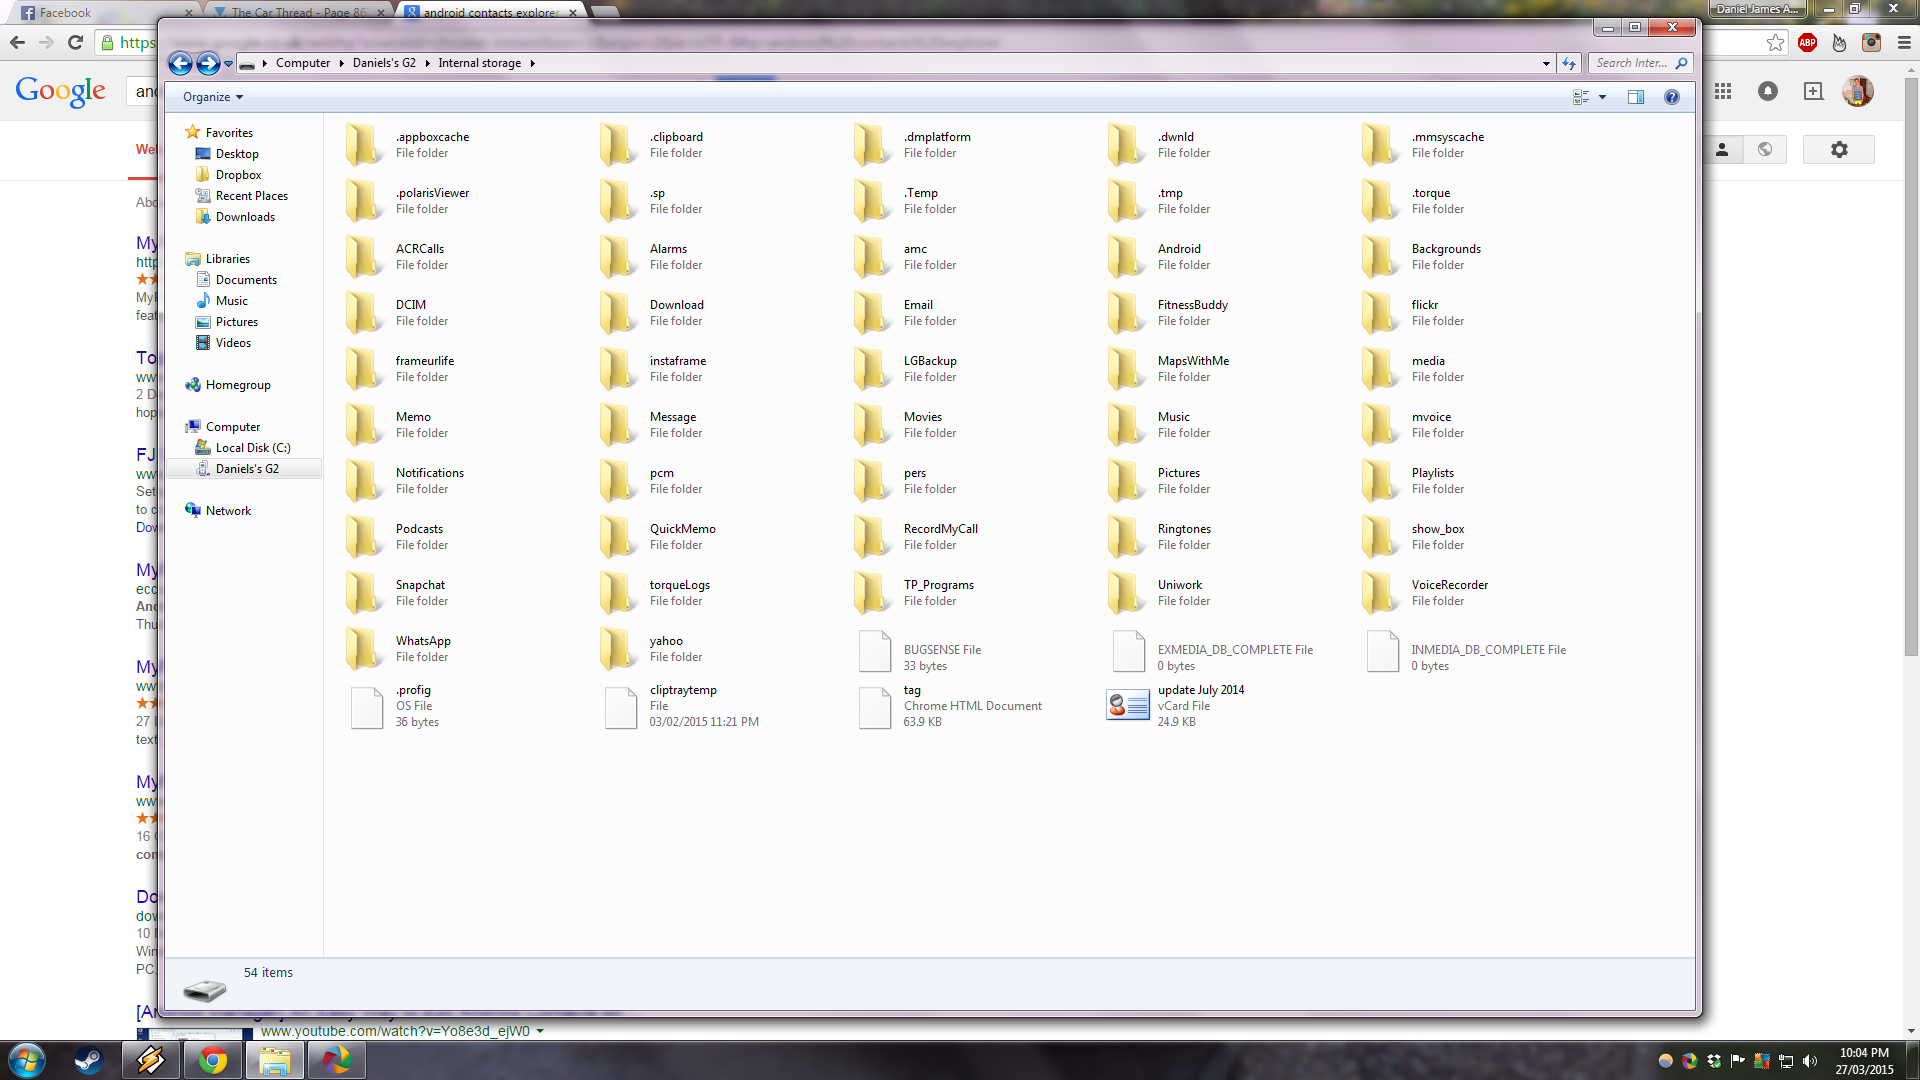Click the Computer breadcrumb

coord(303,63)
